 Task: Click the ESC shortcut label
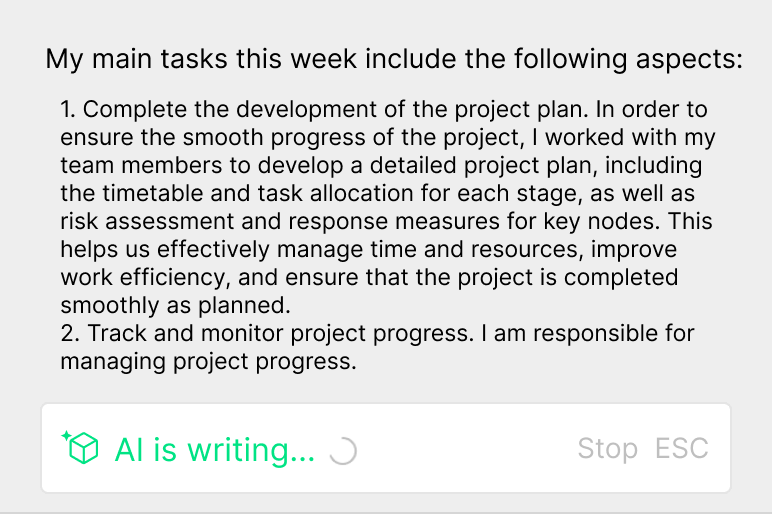click(x=682, y=449)
